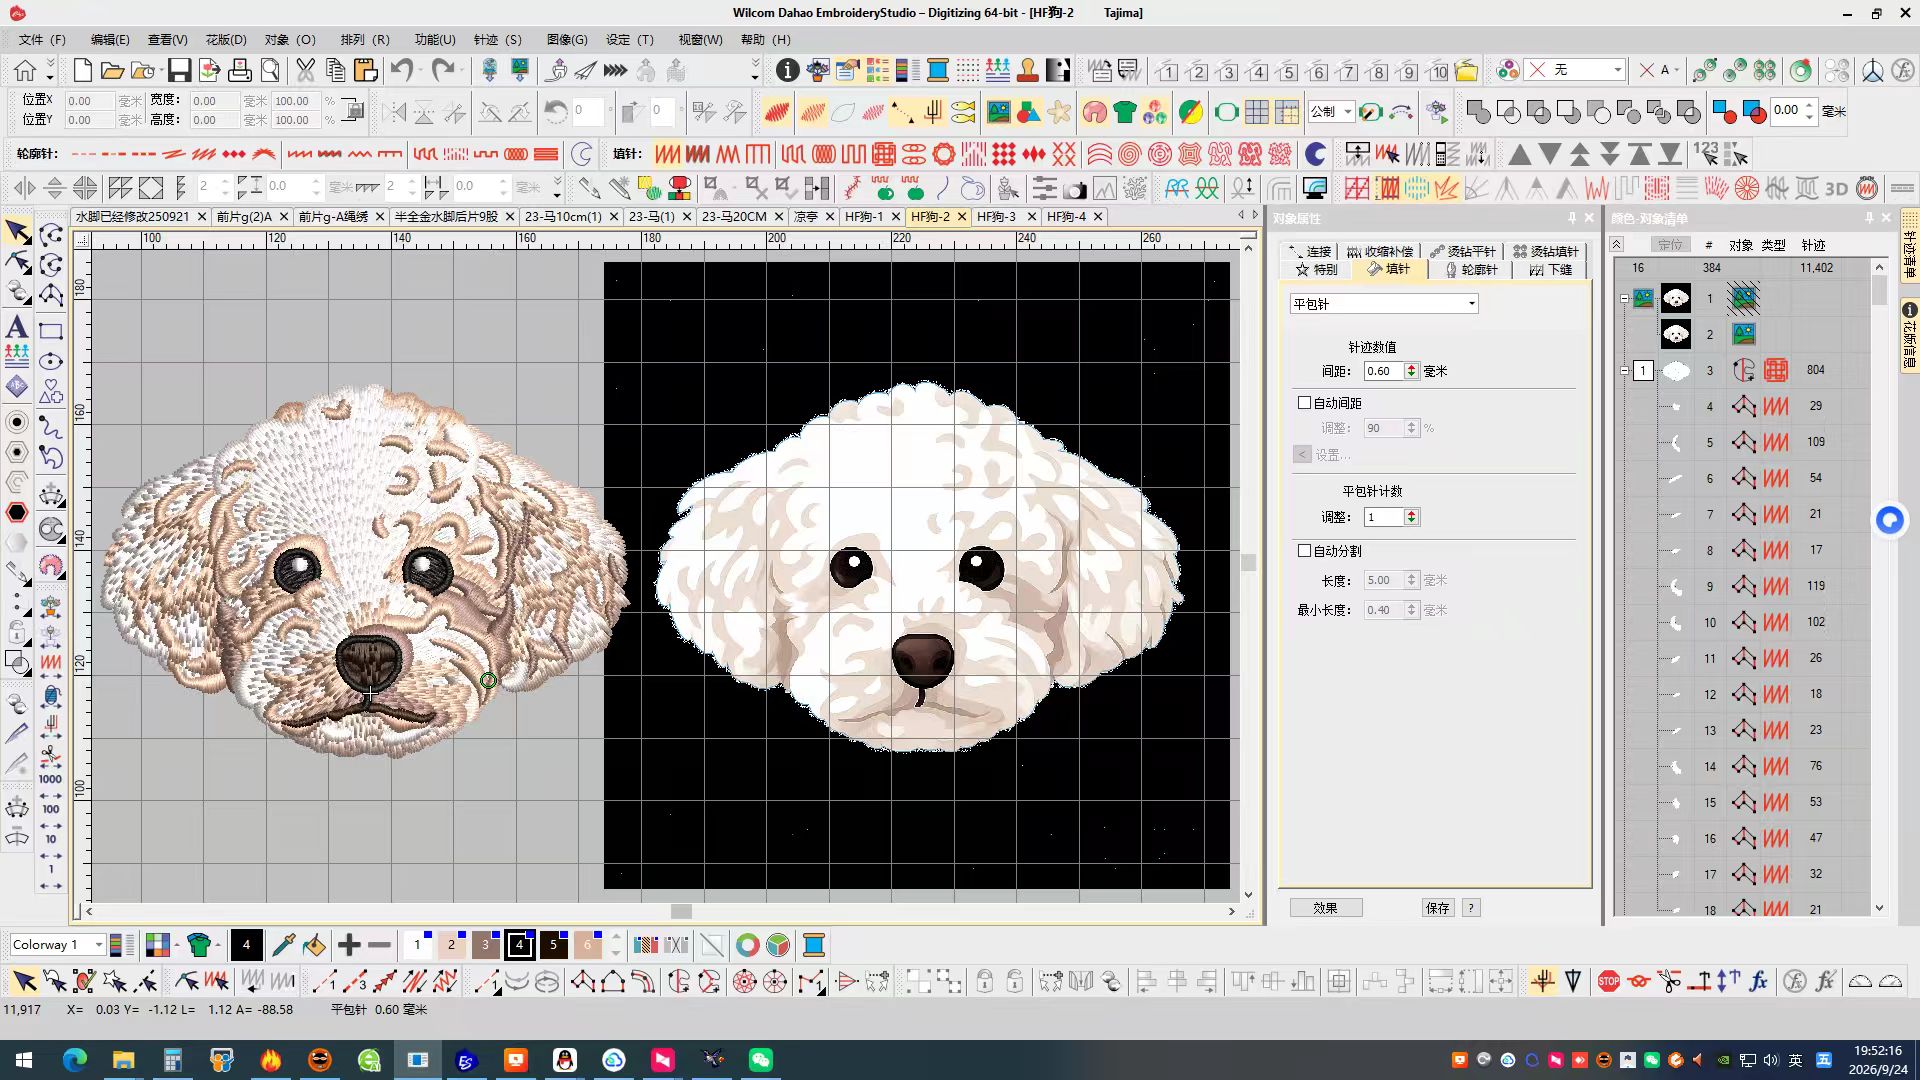Open the 针迹 (S) menu
The width and height of the screenshot is (1920, 1080).
coord(498,39)
